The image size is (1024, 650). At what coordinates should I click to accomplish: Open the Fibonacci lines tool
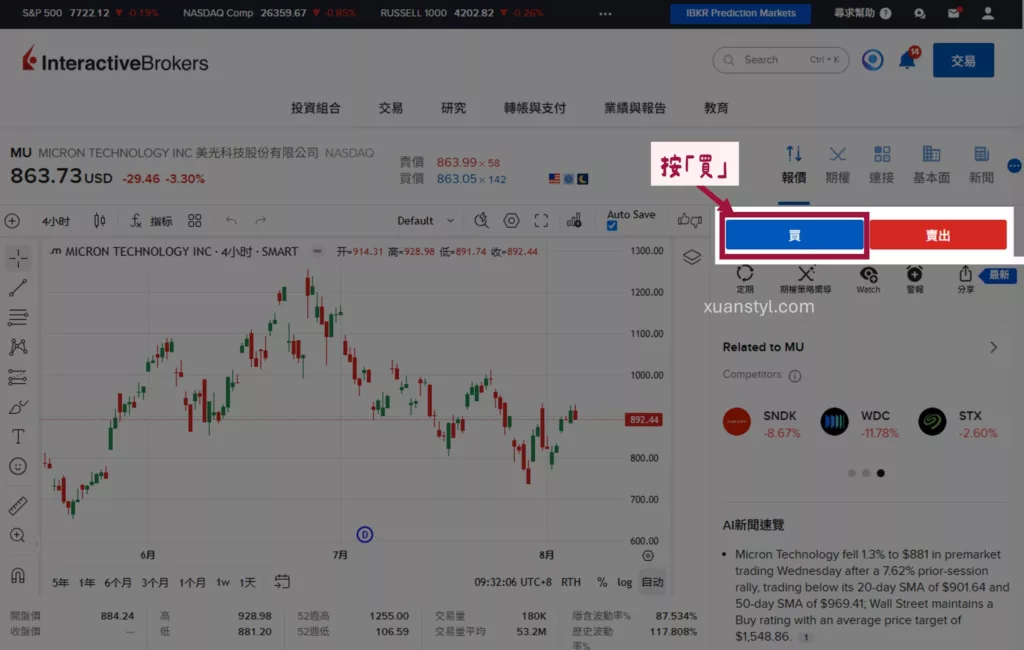pos(18,317)
